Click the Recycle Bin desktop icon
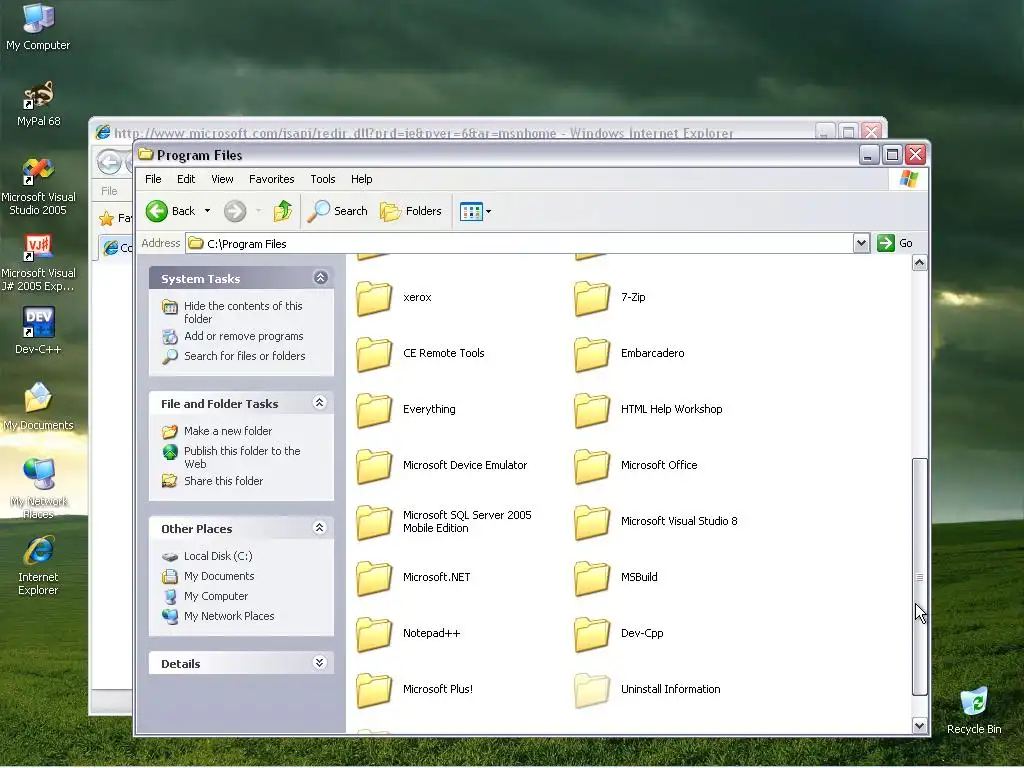 pyautogui.click(x=974, y=711)
